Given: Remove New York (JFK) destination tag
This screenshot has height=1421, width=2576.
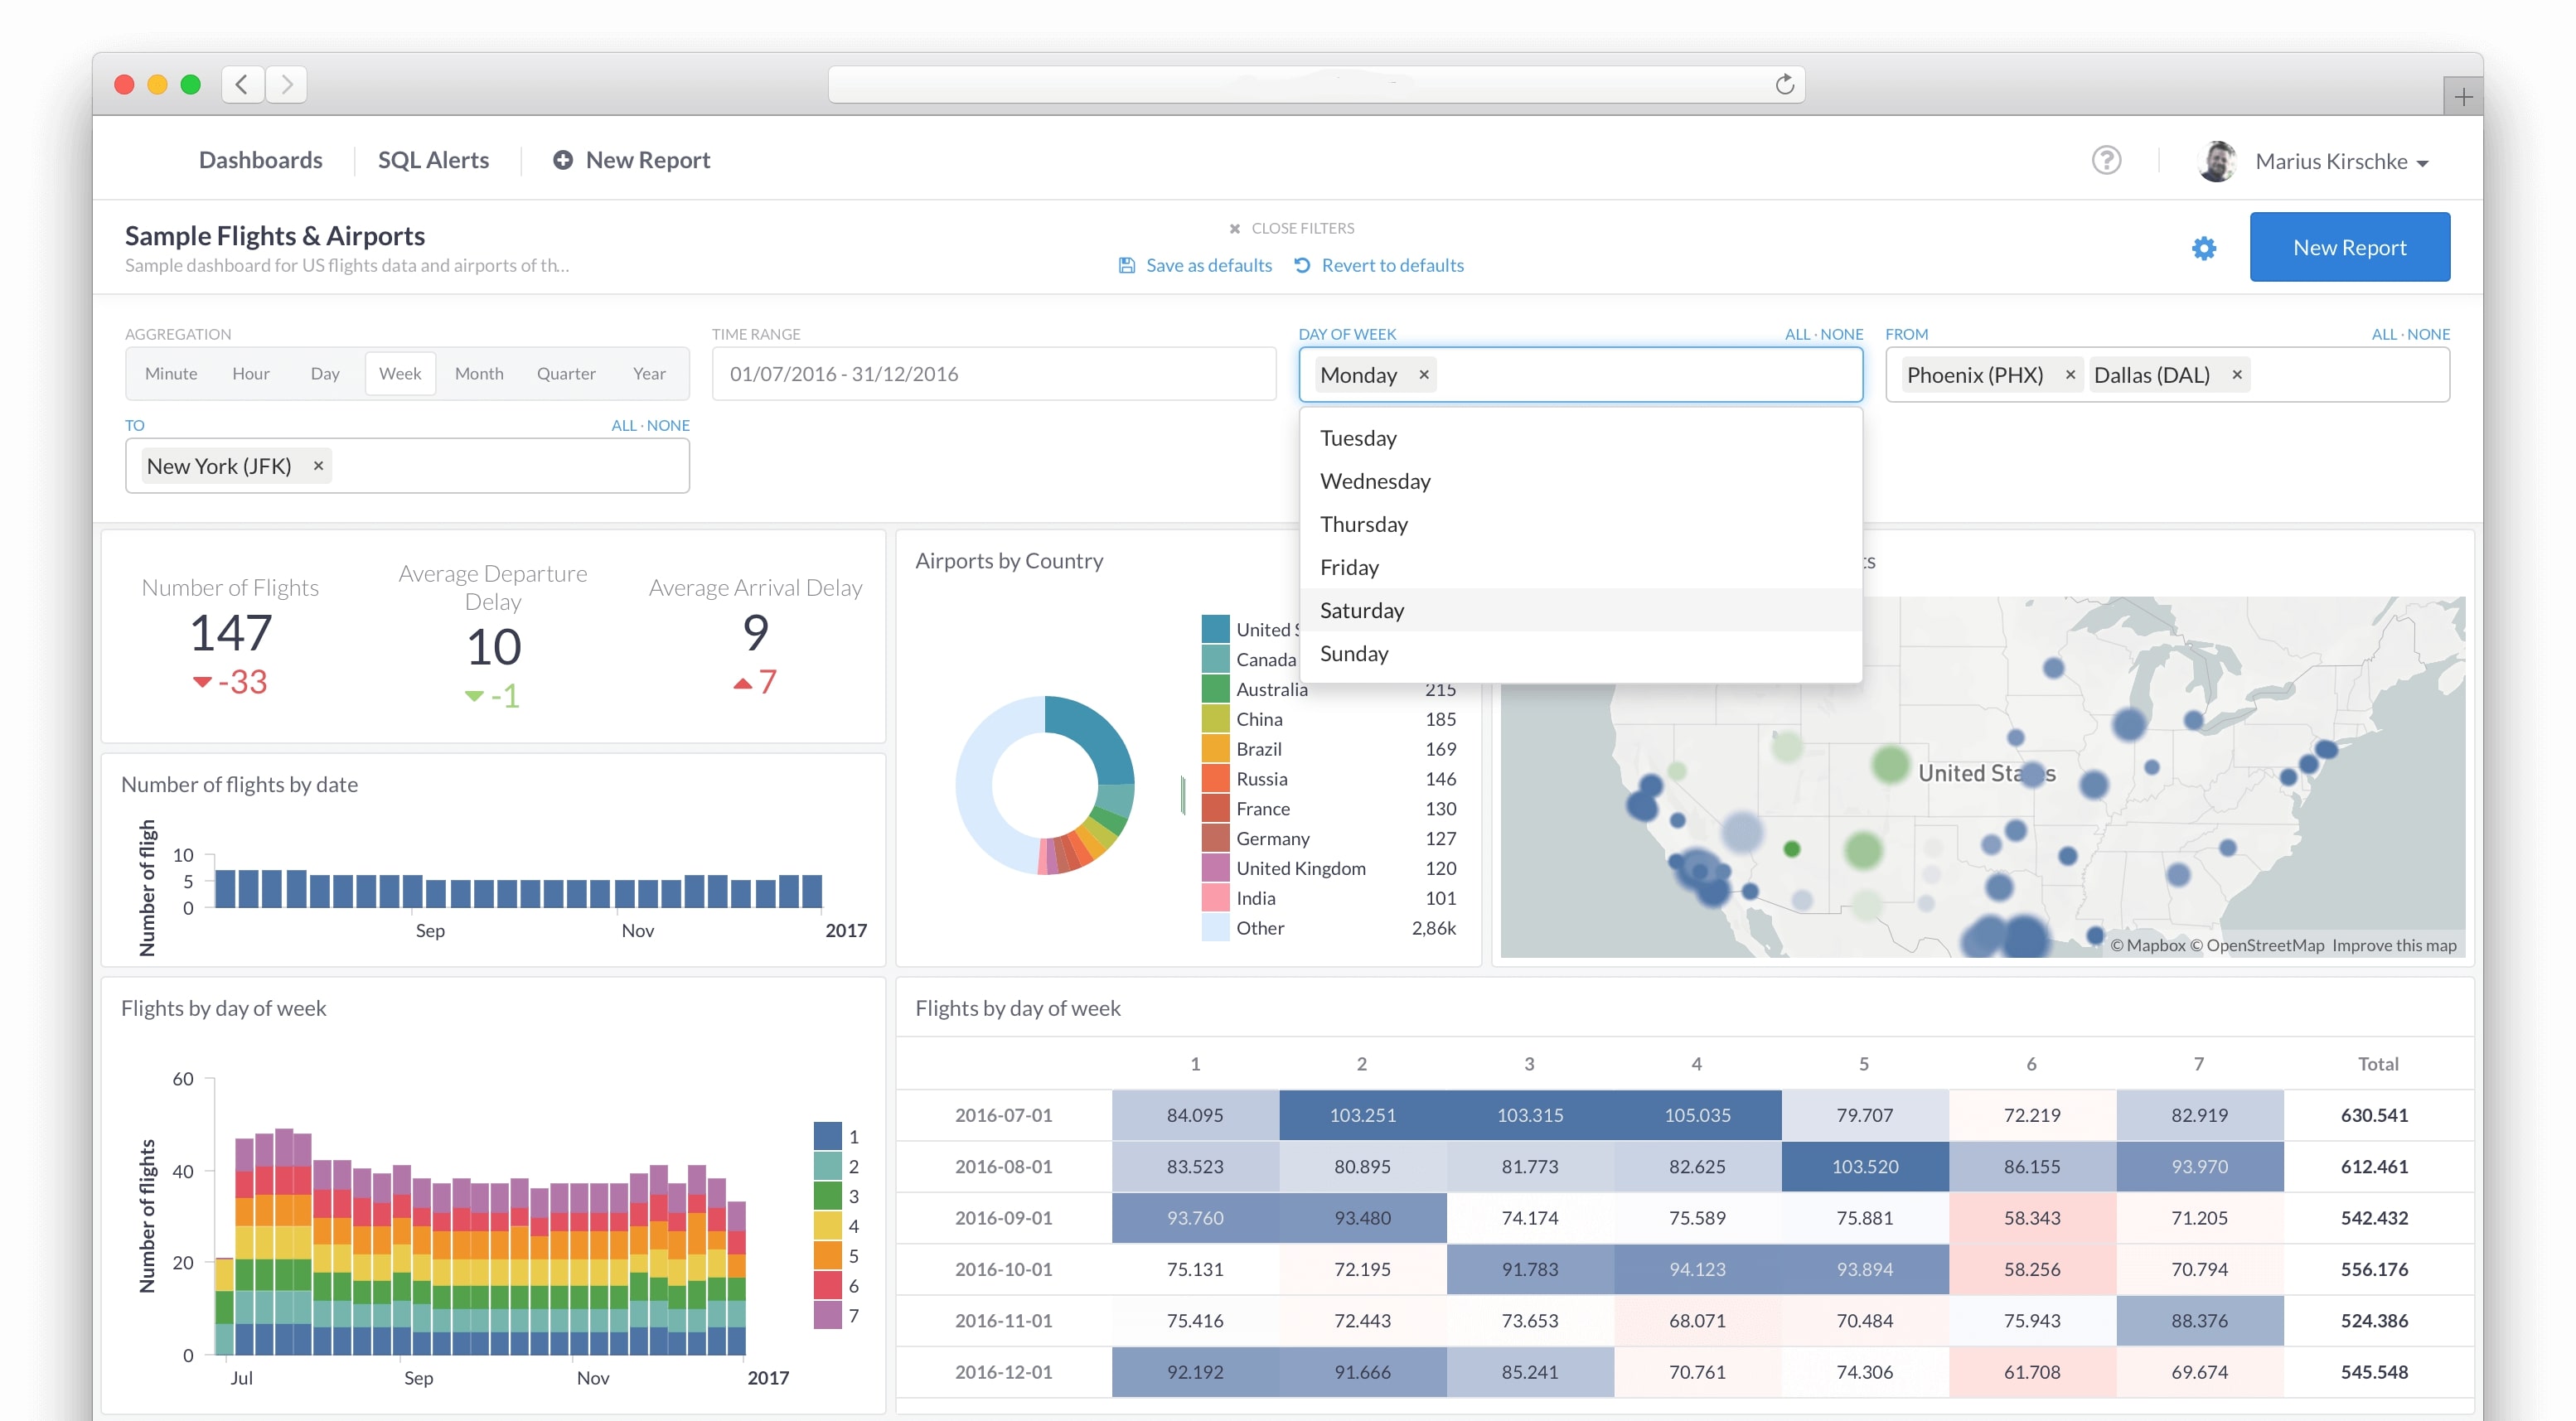Looking at the screenshot, I should [x=318, y=466].
